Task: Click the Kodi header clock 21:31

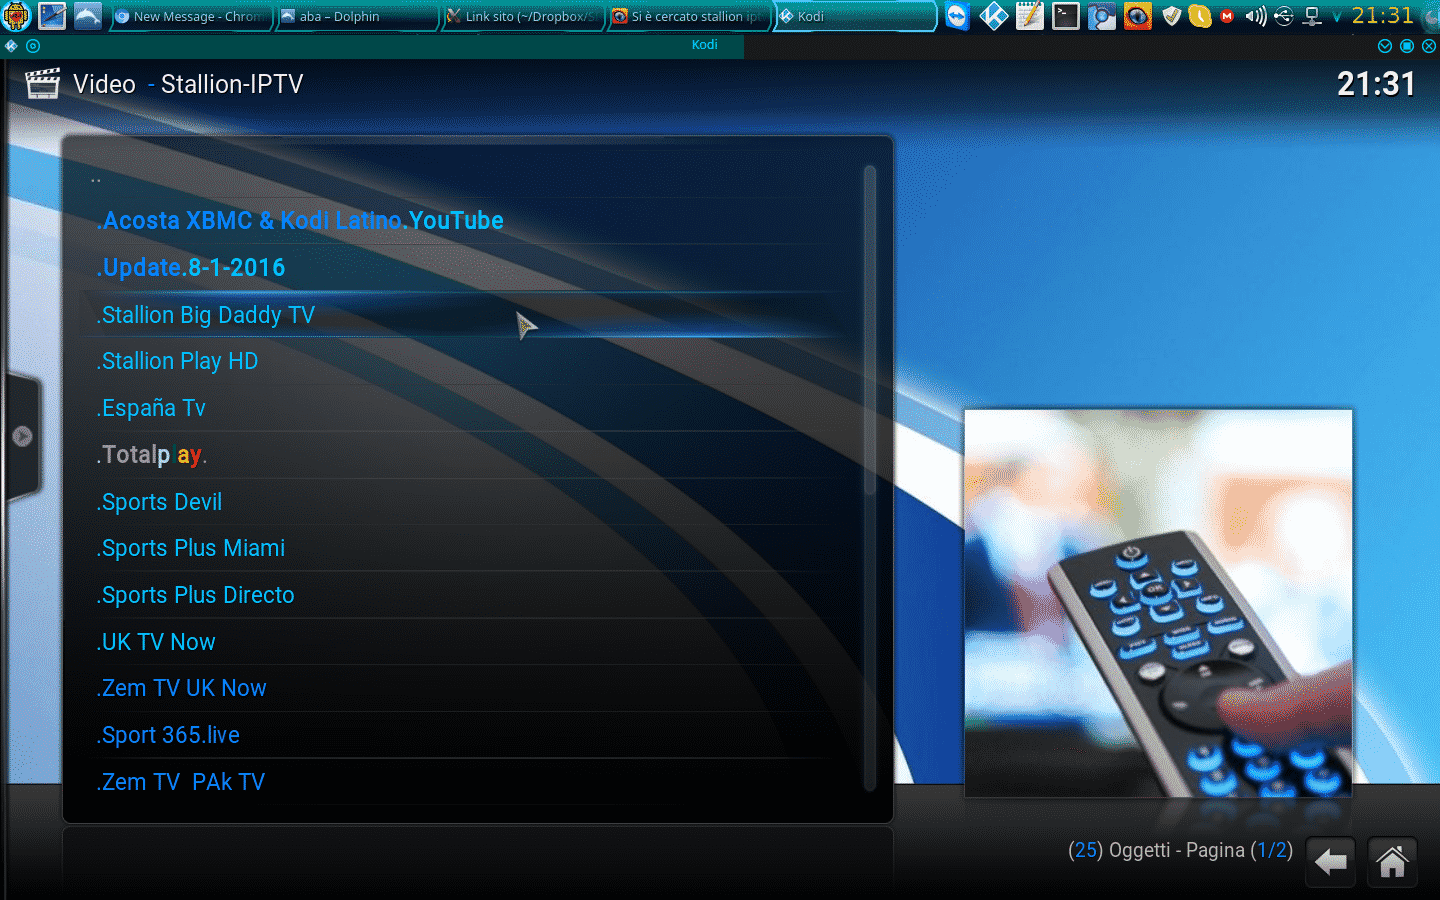Action: (1376, 84)
